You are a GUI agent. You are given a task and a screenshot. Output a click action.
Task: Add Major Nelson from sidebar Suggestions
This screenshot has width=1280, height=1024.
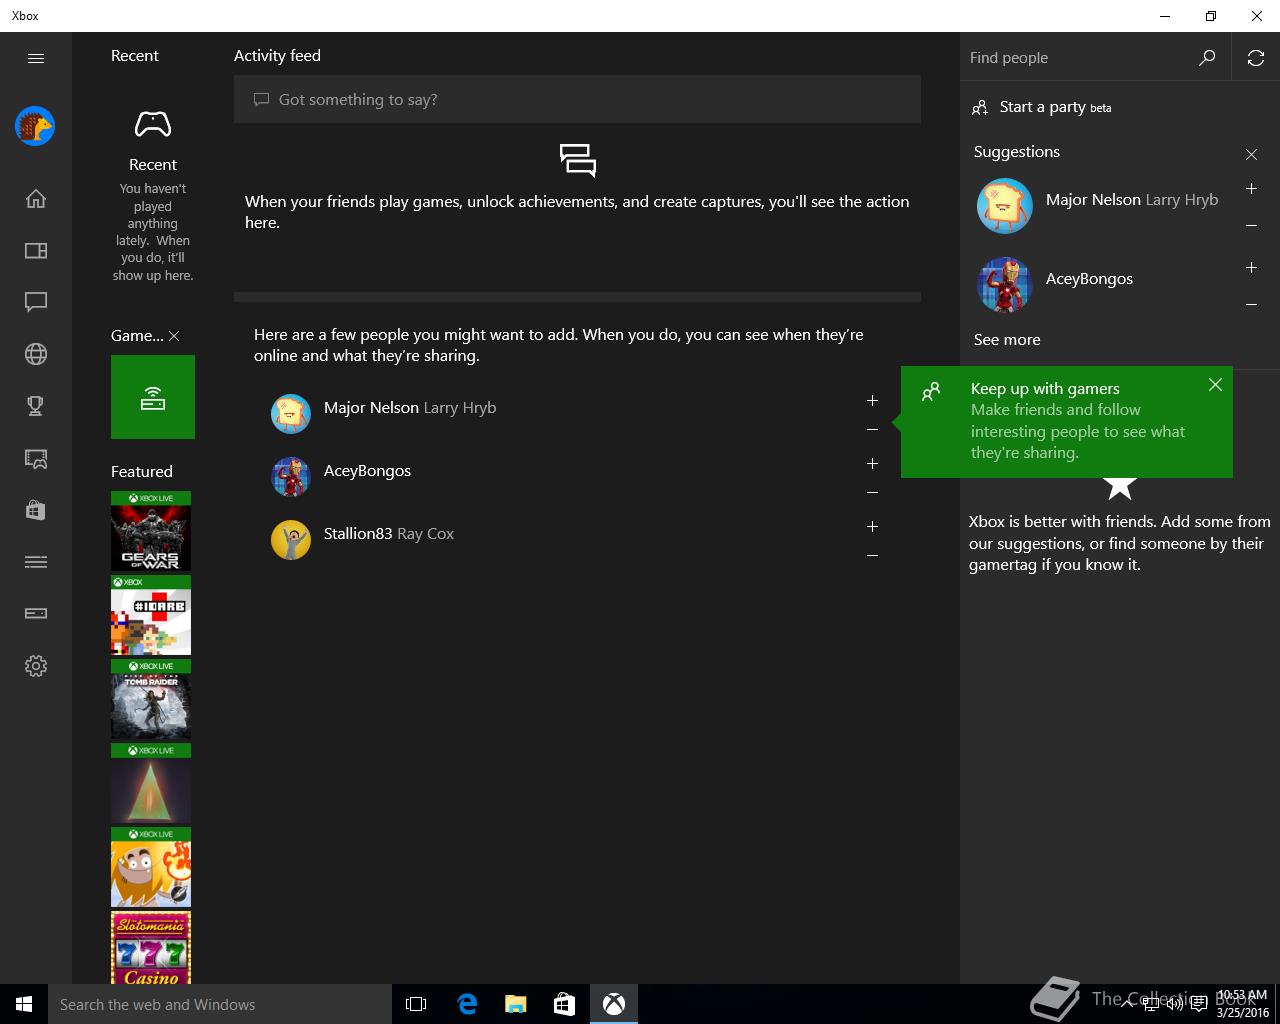1251,189
